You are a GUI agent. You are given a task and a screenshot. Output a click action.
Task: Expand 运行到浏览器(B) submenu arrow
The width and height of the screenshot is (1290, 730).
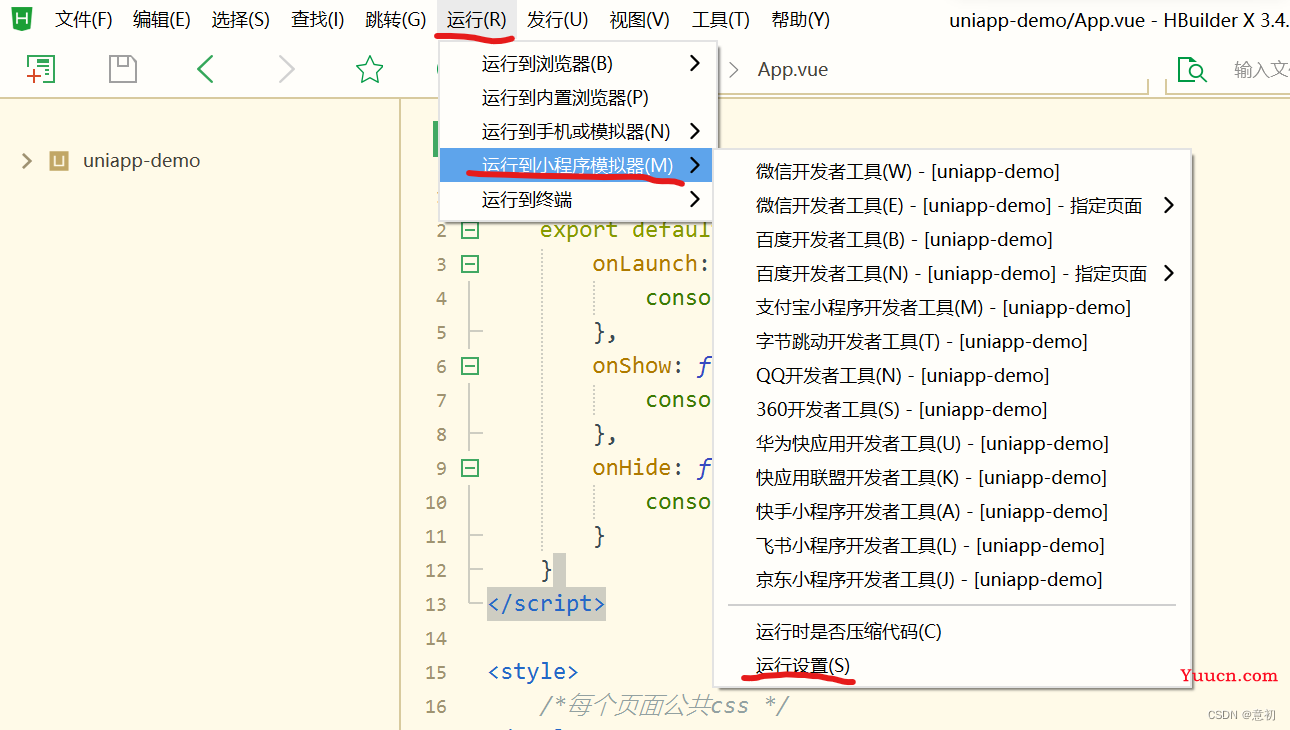694,64
